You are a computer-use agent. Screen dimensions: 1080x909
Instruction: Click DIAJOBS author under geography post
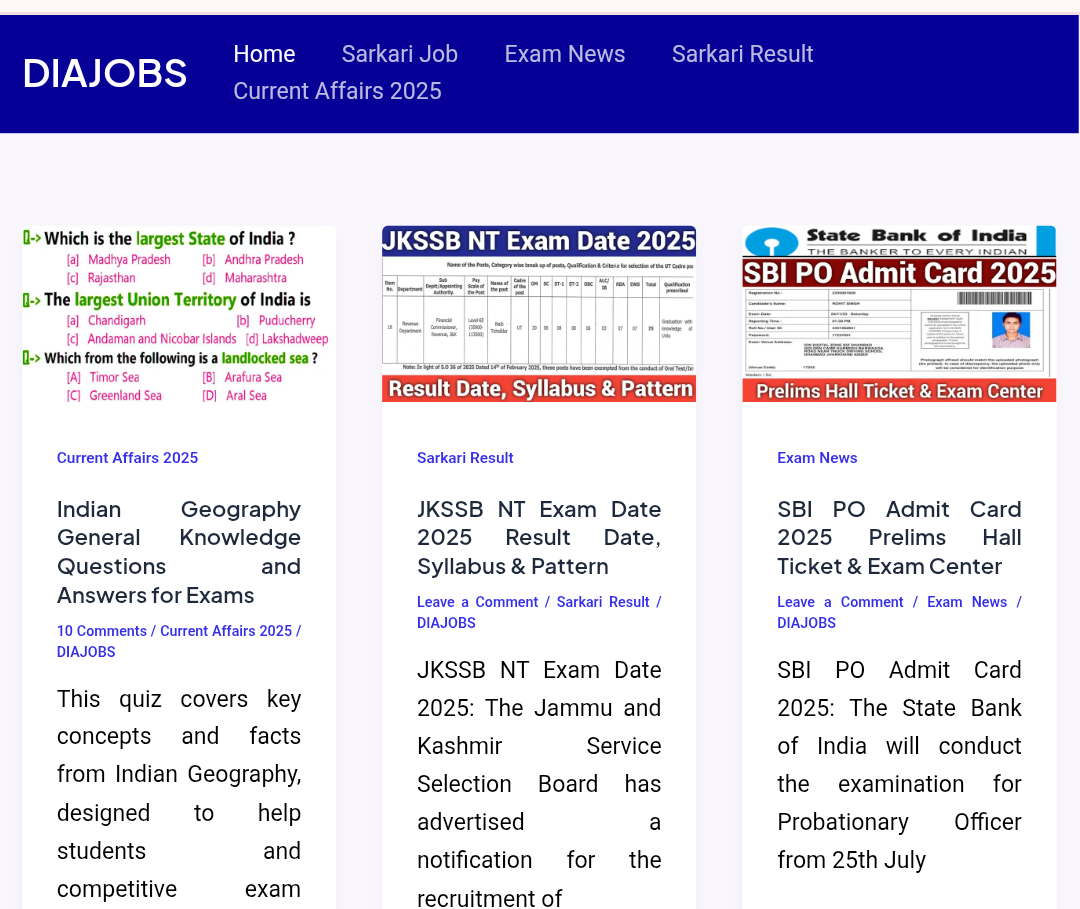86,651
